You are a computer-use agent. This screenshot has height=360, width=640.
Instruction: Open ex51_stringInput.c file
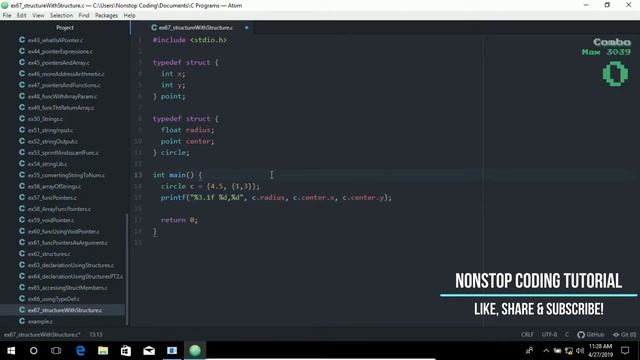tap(51, 130)
